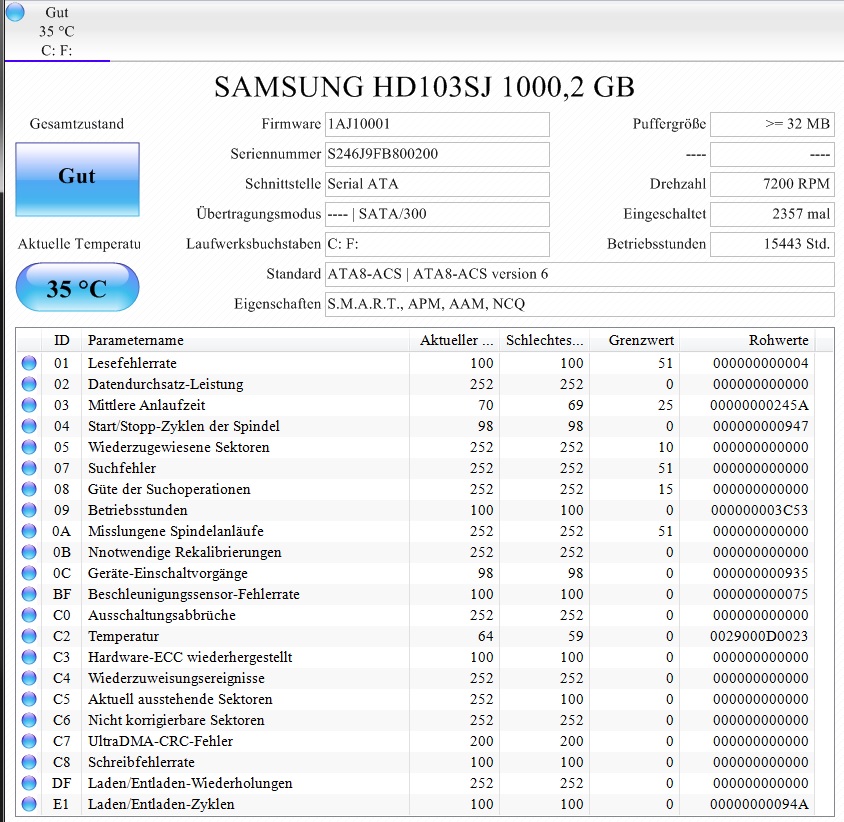The height and width of the screenshot is (822, 844).
Task: Click raw value 000000003C53
Action: (x=759, y=510)
